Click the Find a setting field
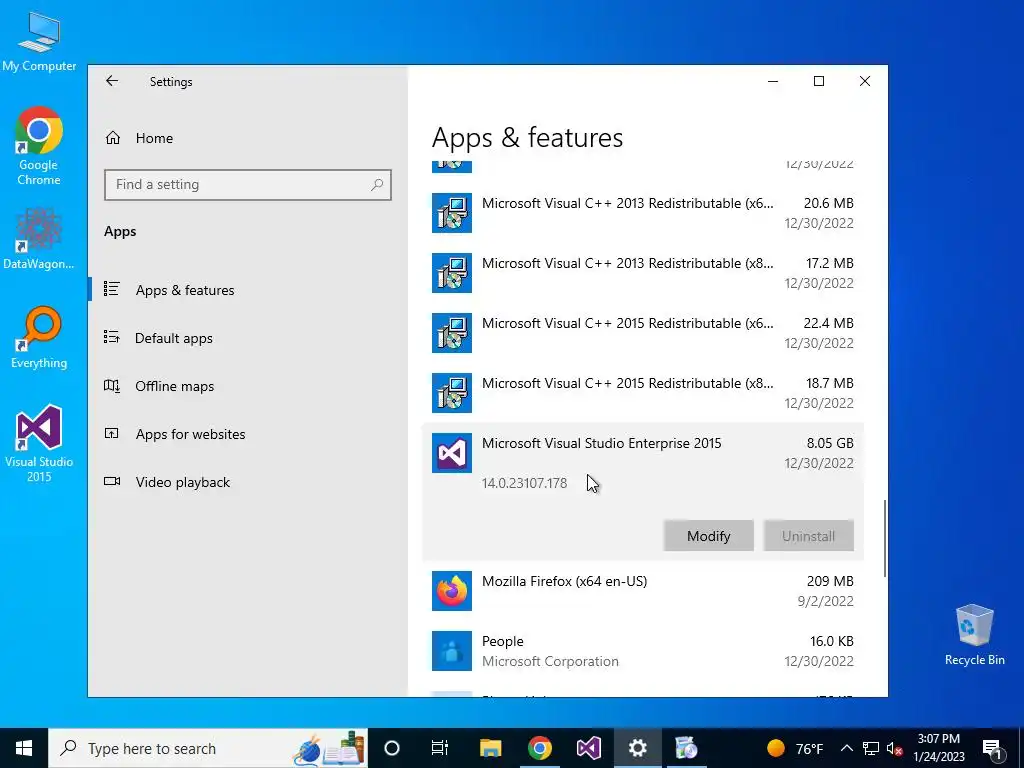Screen dimensions: 1024x768 [248, 185]
